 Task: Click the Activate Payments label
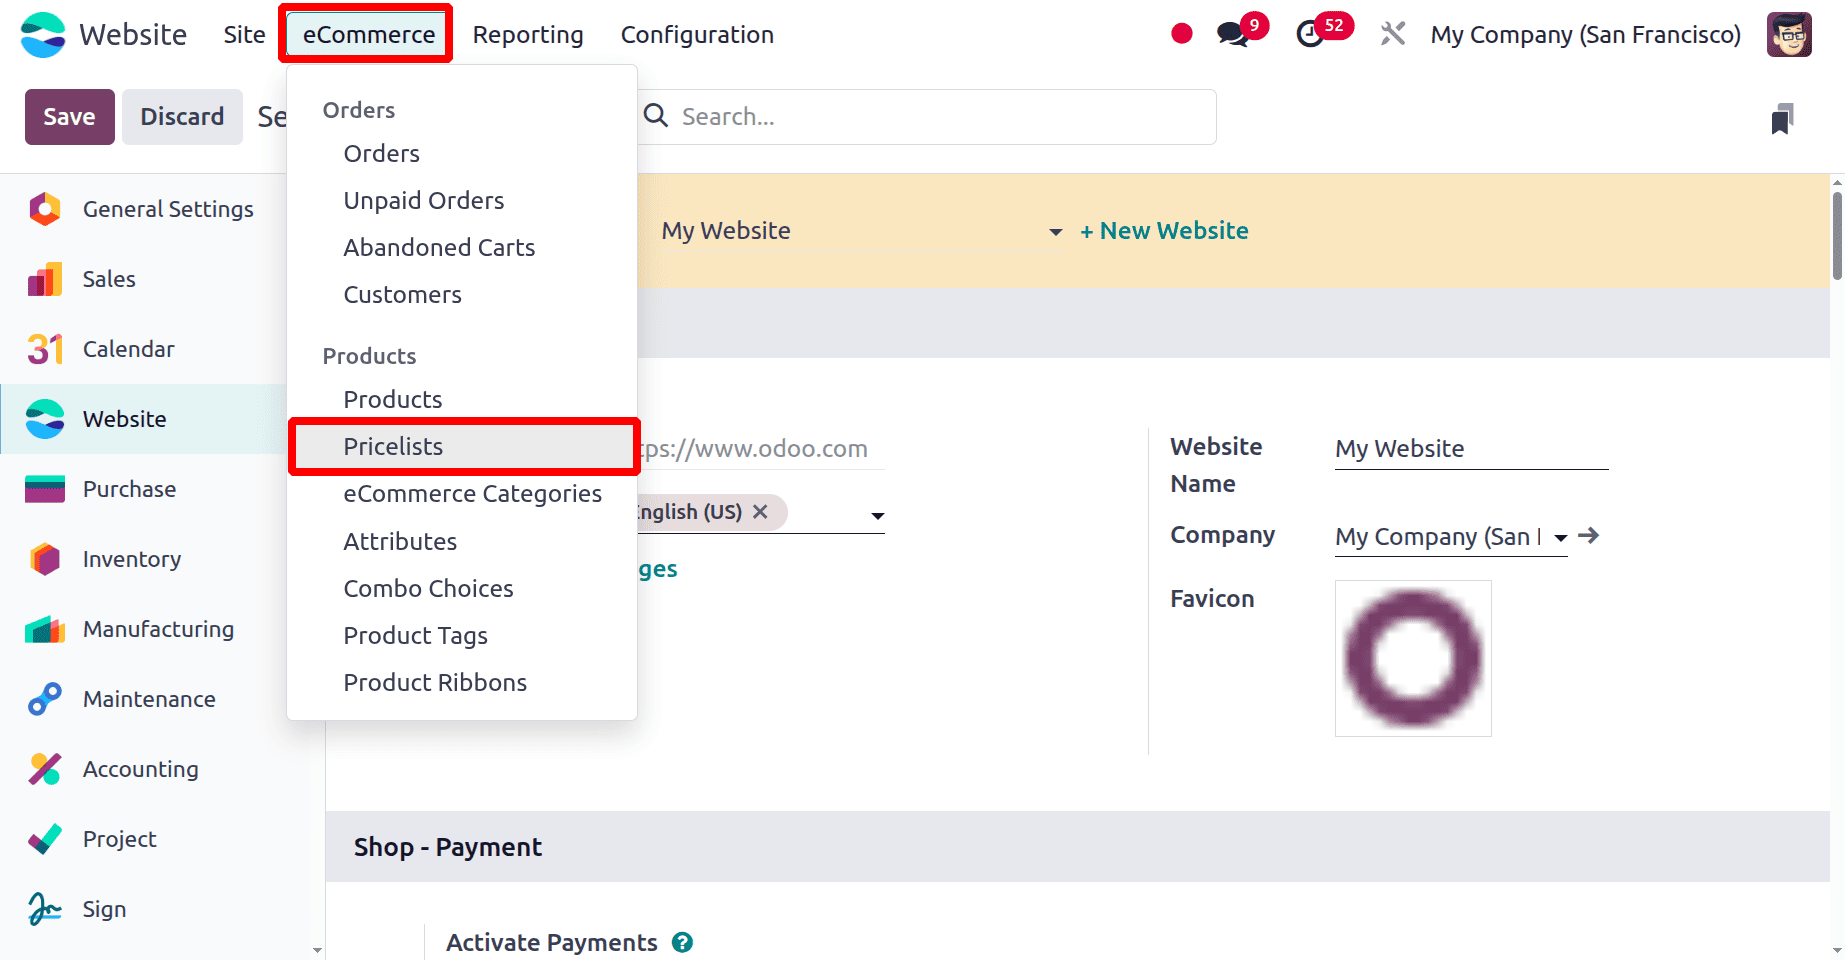(x=551, y=943)
